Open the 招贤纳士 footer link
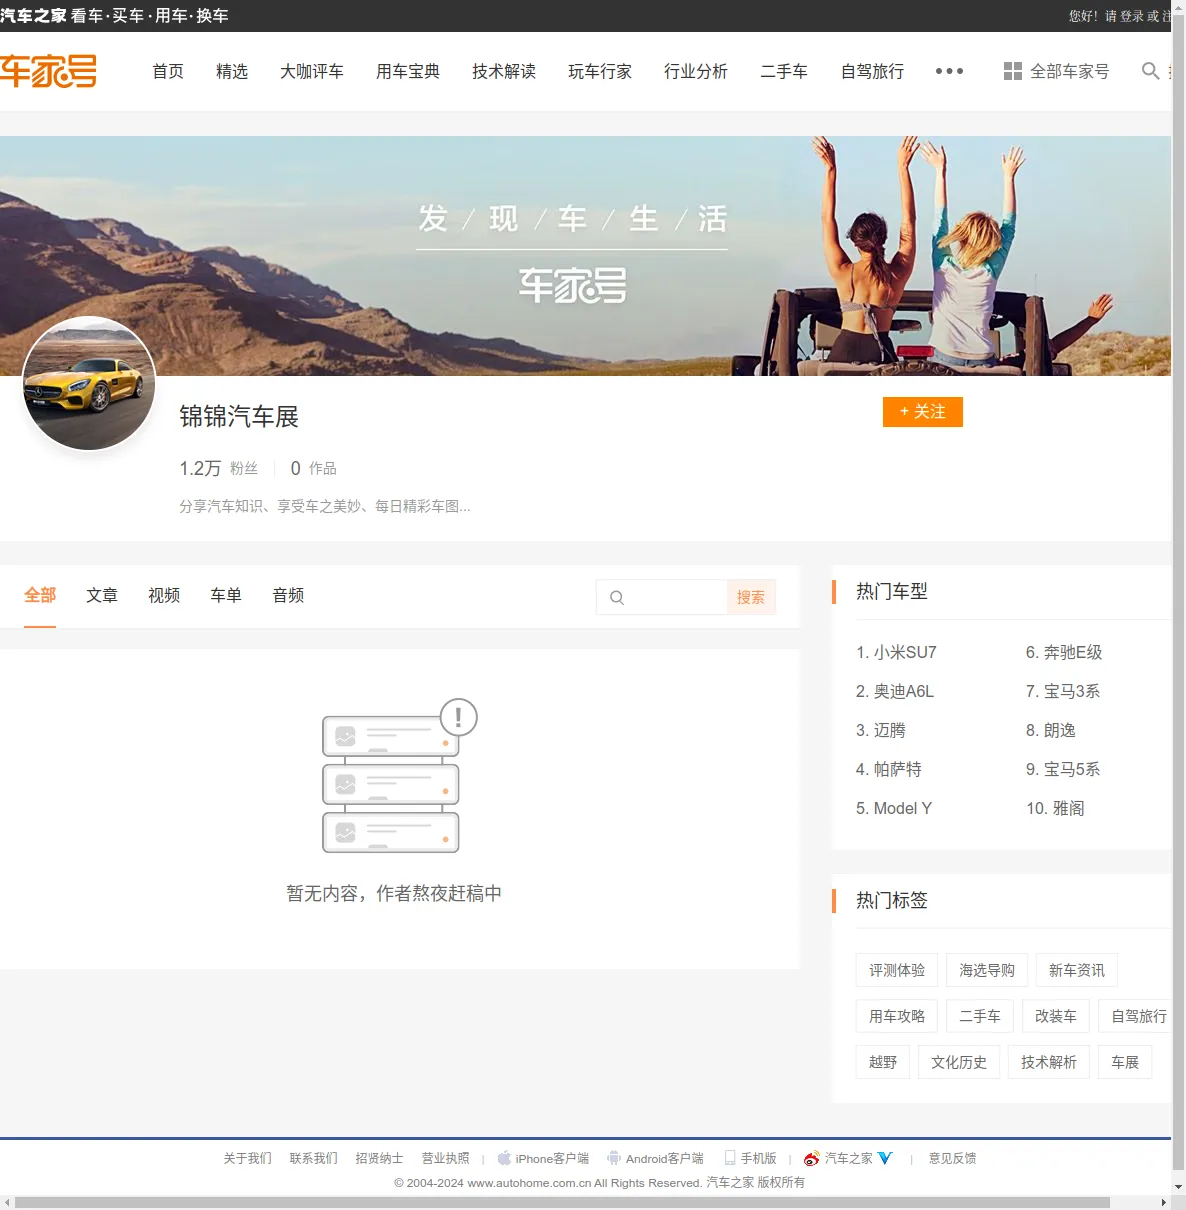This screenshot has width=1186, height=1210. coord(379,1158)
